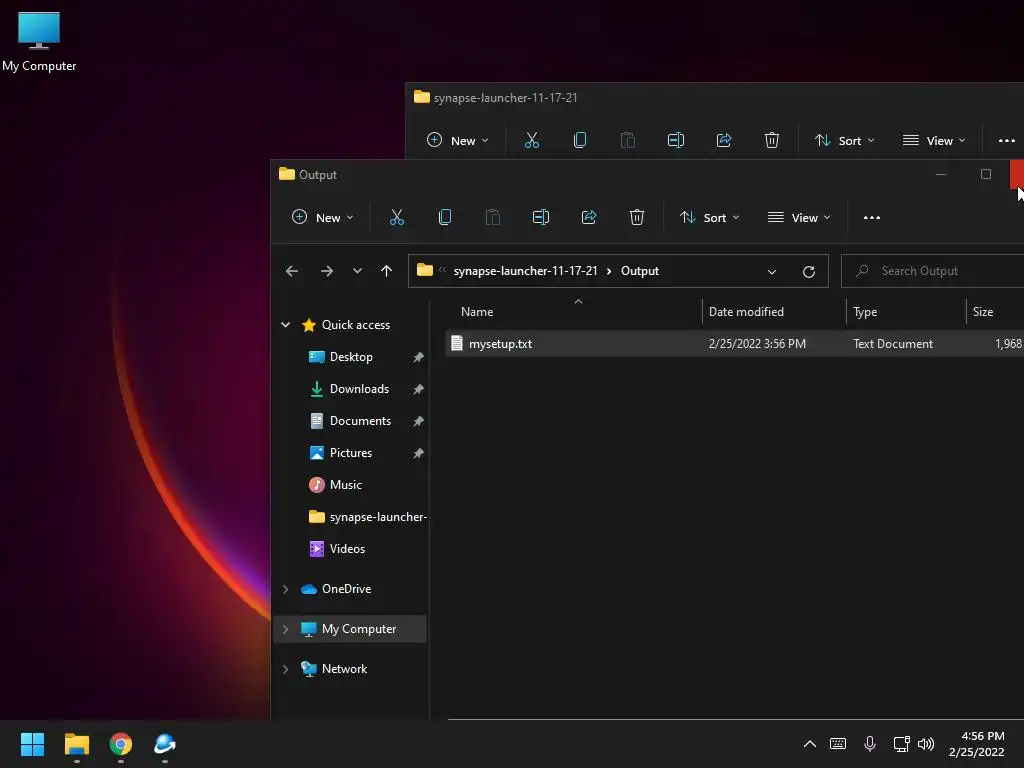The height and width of the screenshot is (768, 1024).
Task: Open touch keyboard from system tray
Action: pos(838,744)
